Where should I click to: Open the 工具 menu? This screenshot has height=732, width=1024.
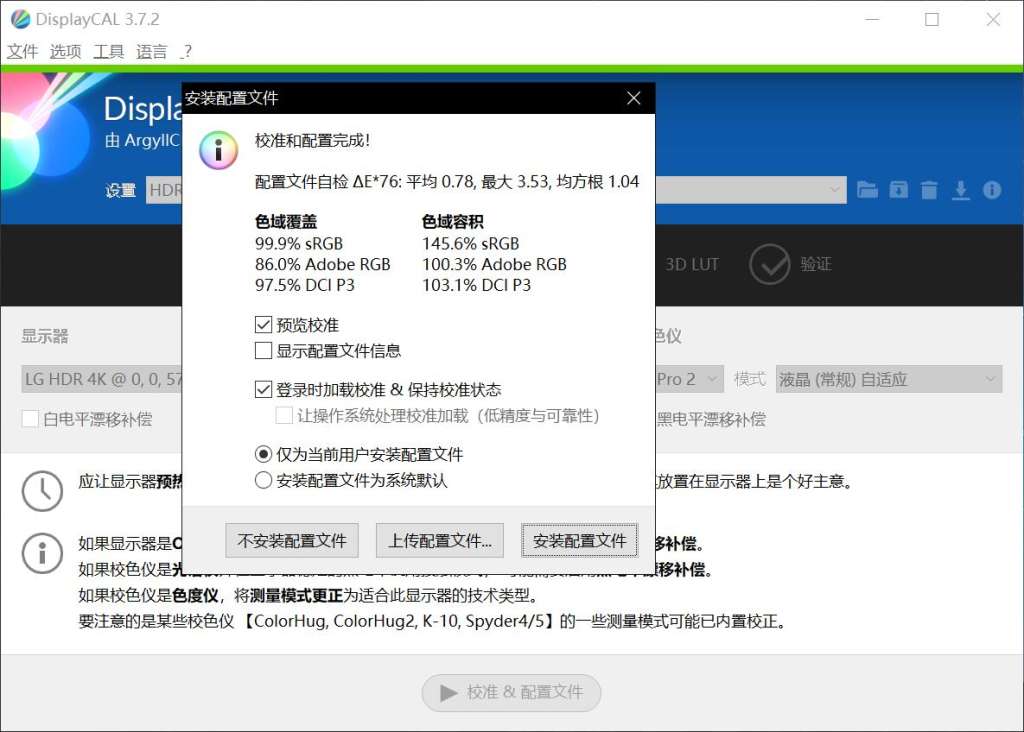[x=108, y=52]
